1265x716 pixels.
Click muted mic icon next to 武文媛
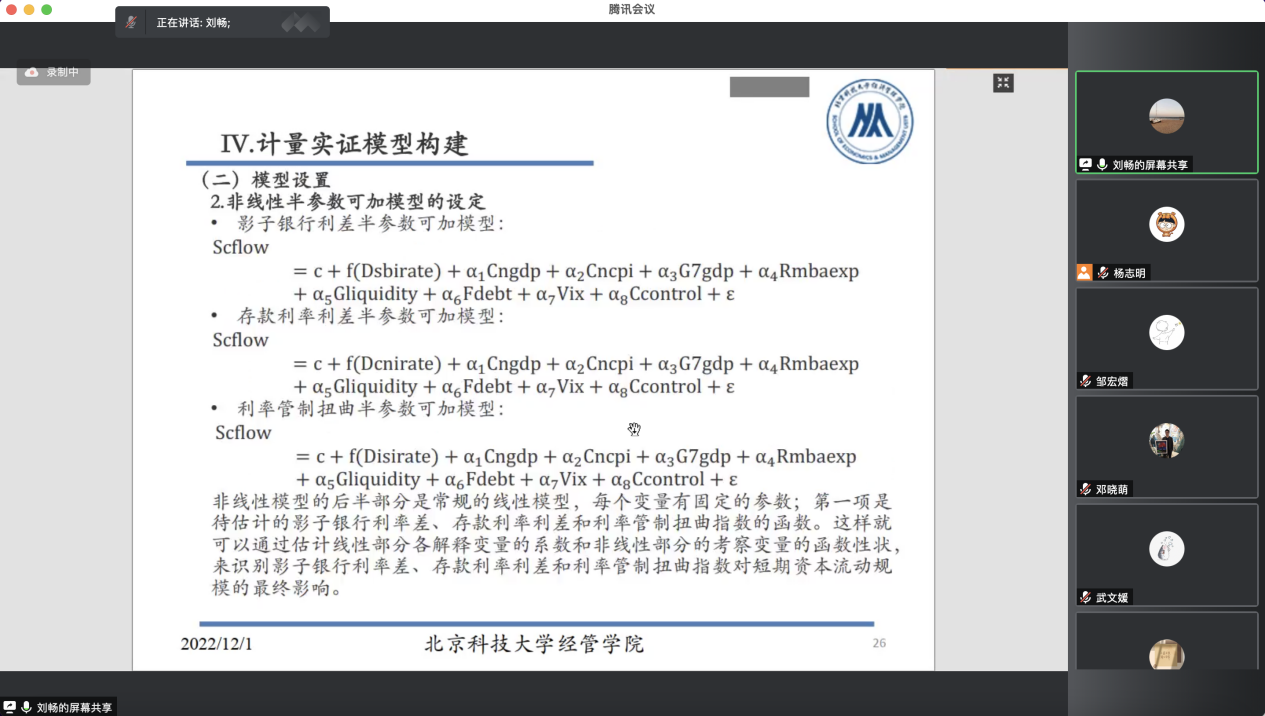[1085, 597]
